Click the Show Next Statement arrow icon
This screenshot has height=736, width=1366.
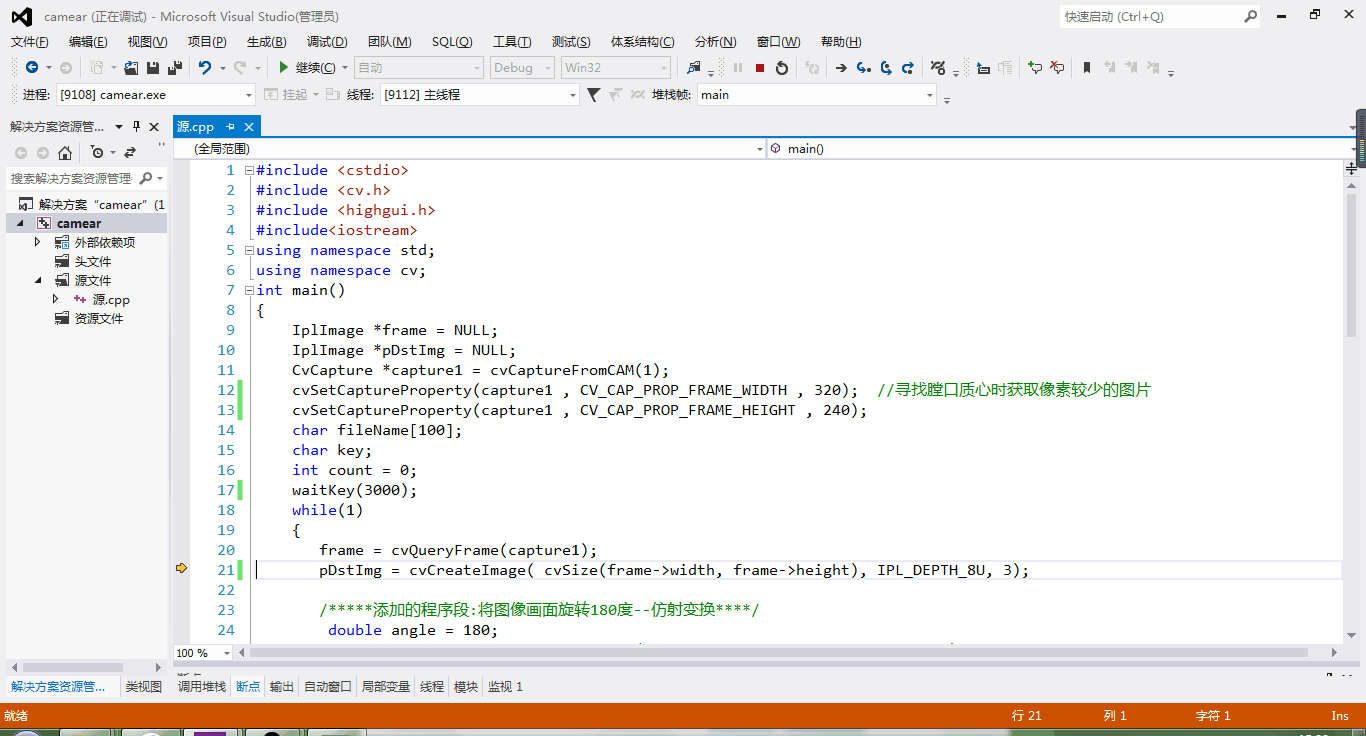[841, 68]
